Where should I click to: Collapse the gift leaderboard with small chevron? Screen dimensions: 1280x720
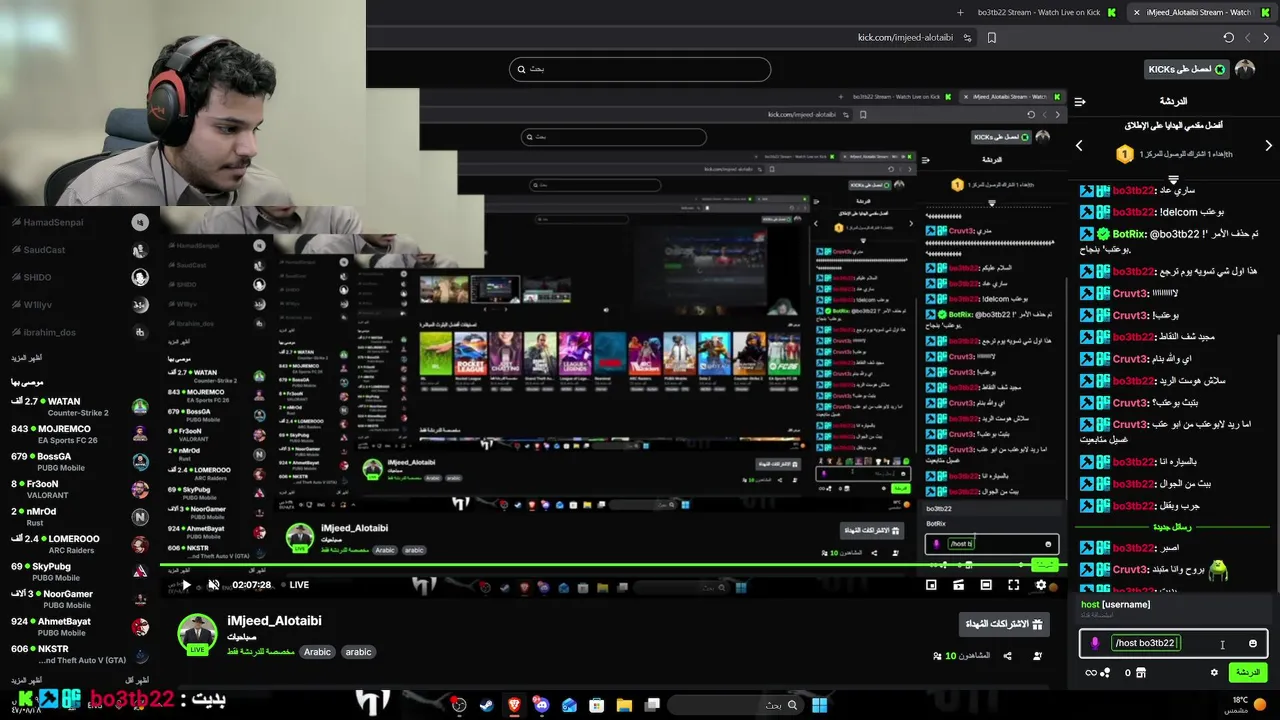(x=1174, y=179)
